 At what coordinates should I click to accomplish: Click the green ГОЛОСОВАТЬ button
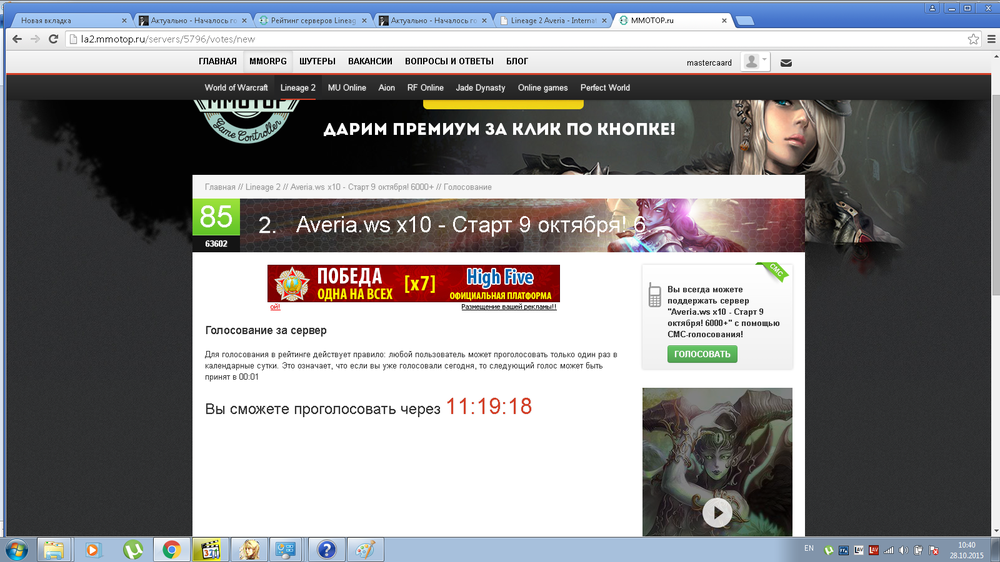pos(702,354)
